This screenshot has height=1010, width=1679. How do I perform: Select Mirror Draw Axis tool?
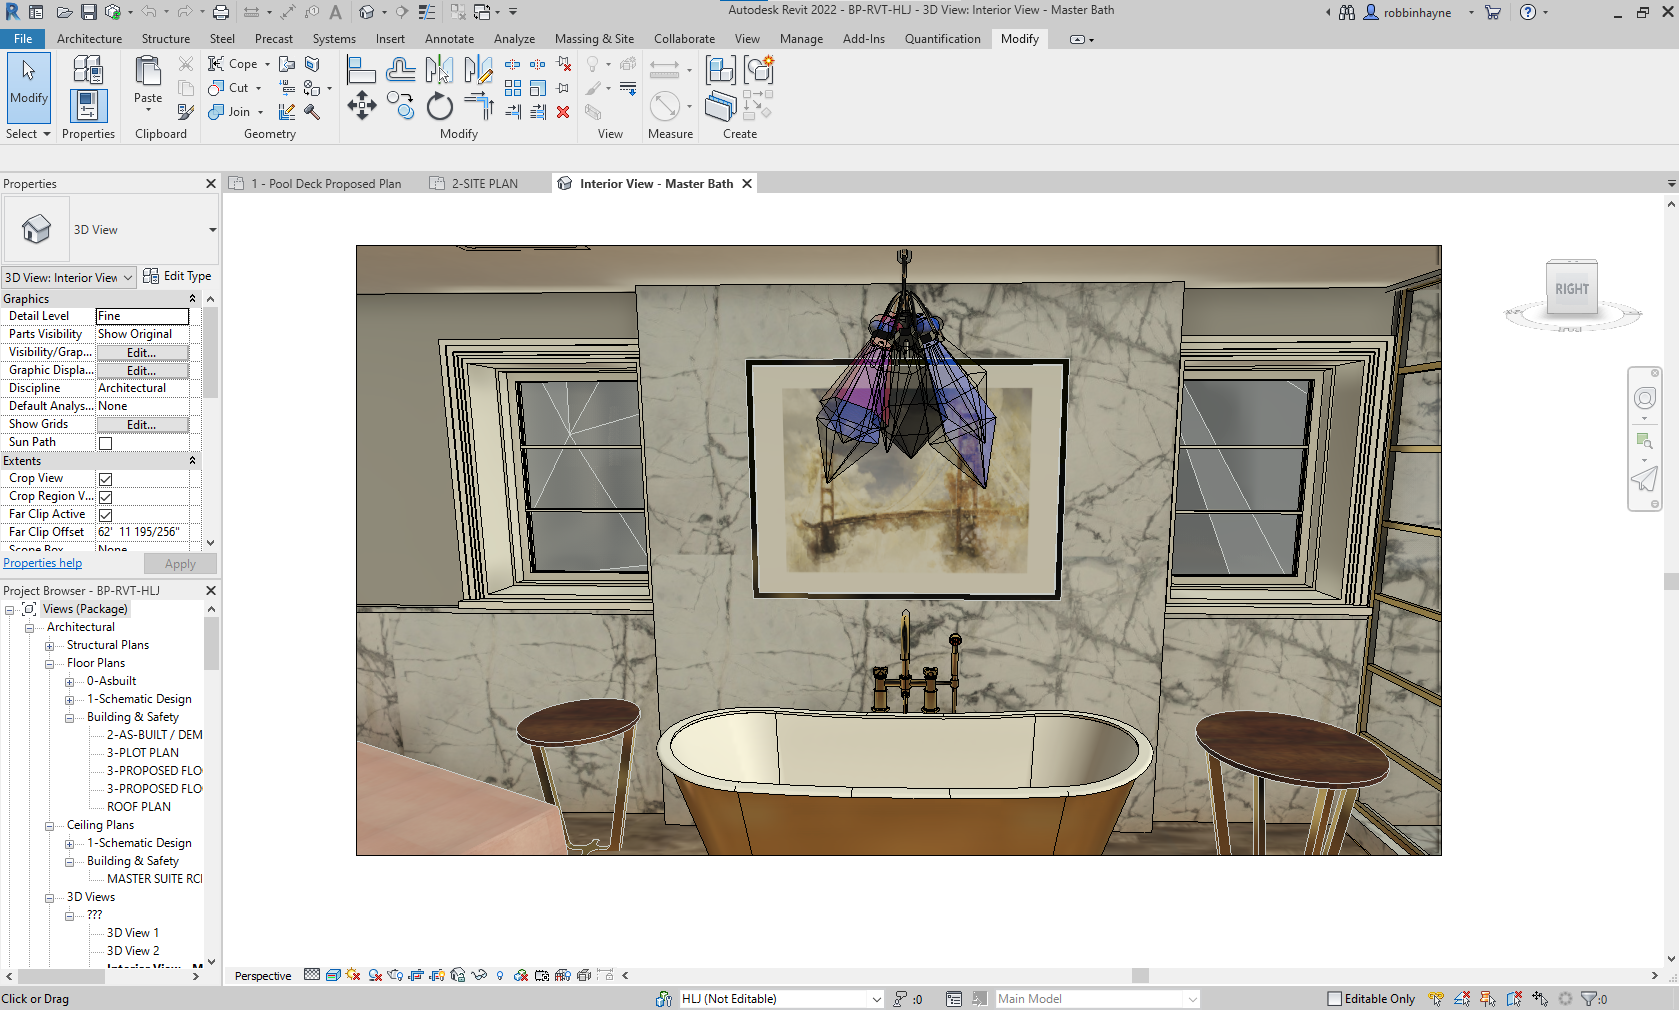point(478,70)
